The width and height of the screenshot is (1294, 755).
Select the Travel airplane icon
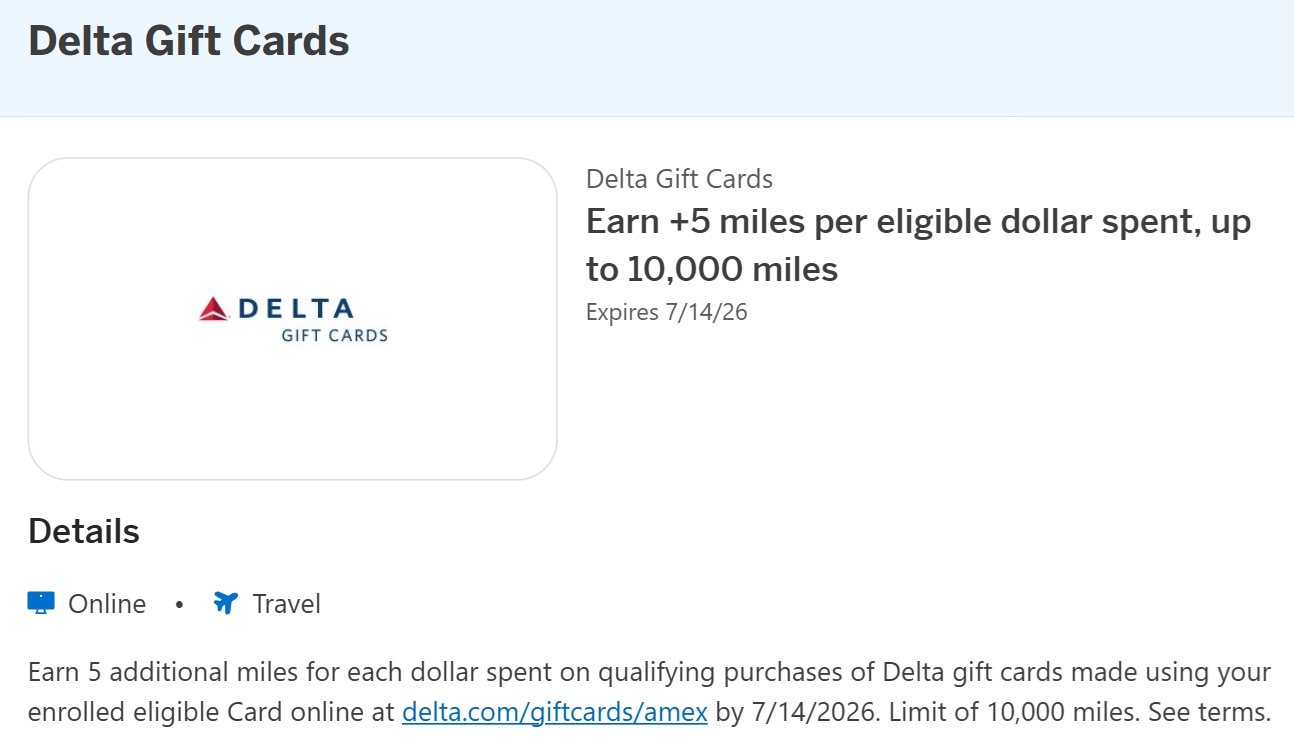pos(224,602)
